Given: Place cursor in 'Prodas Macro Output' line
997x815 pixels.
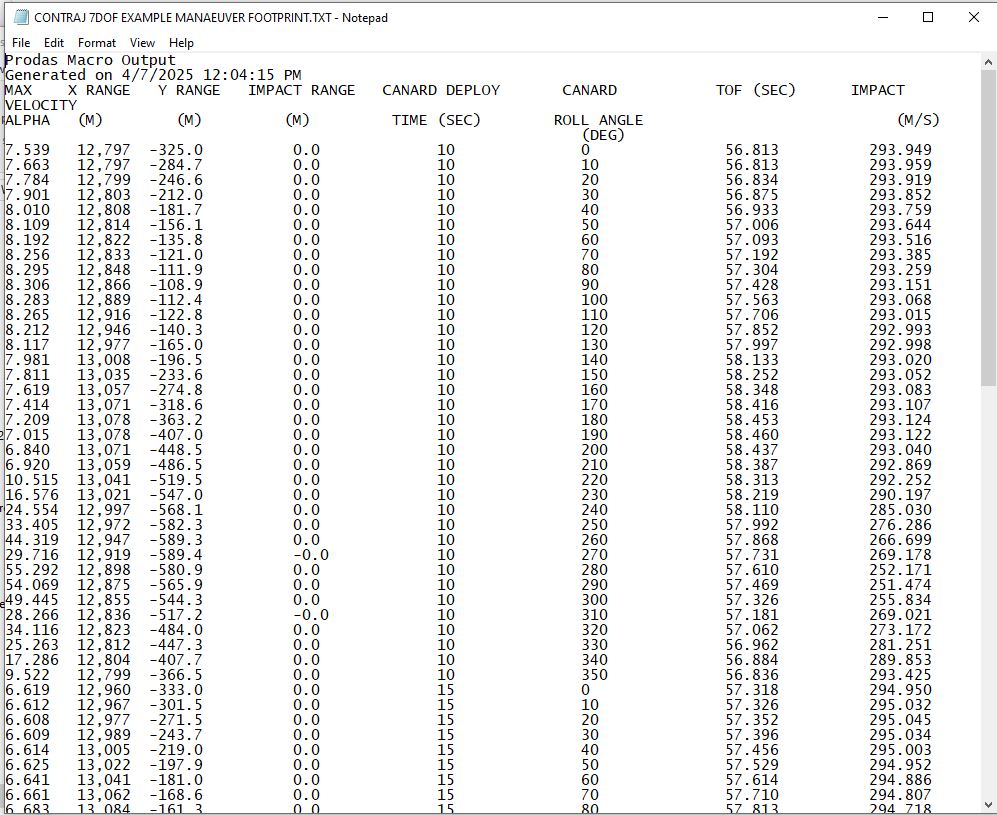Looking at the screenshot, I should (x=90, y=60).
